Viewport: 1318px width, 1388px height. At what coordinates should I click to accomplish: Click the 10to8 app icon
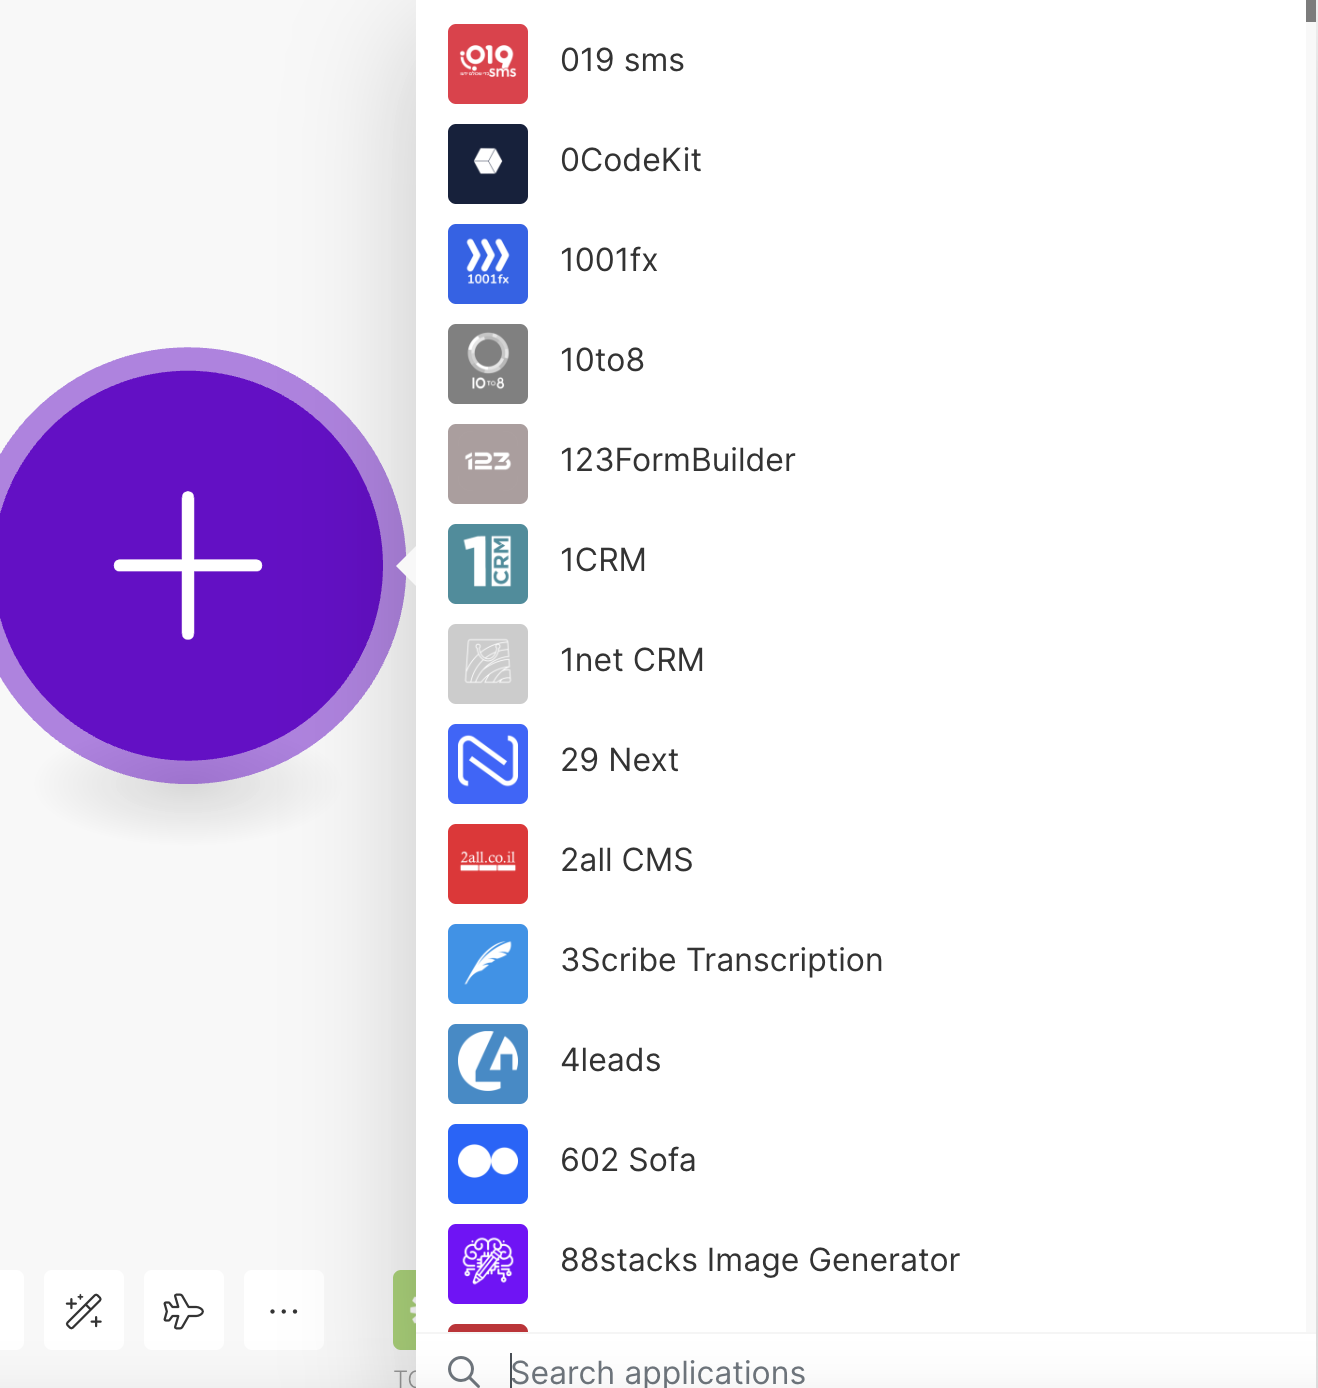point(488,364)
